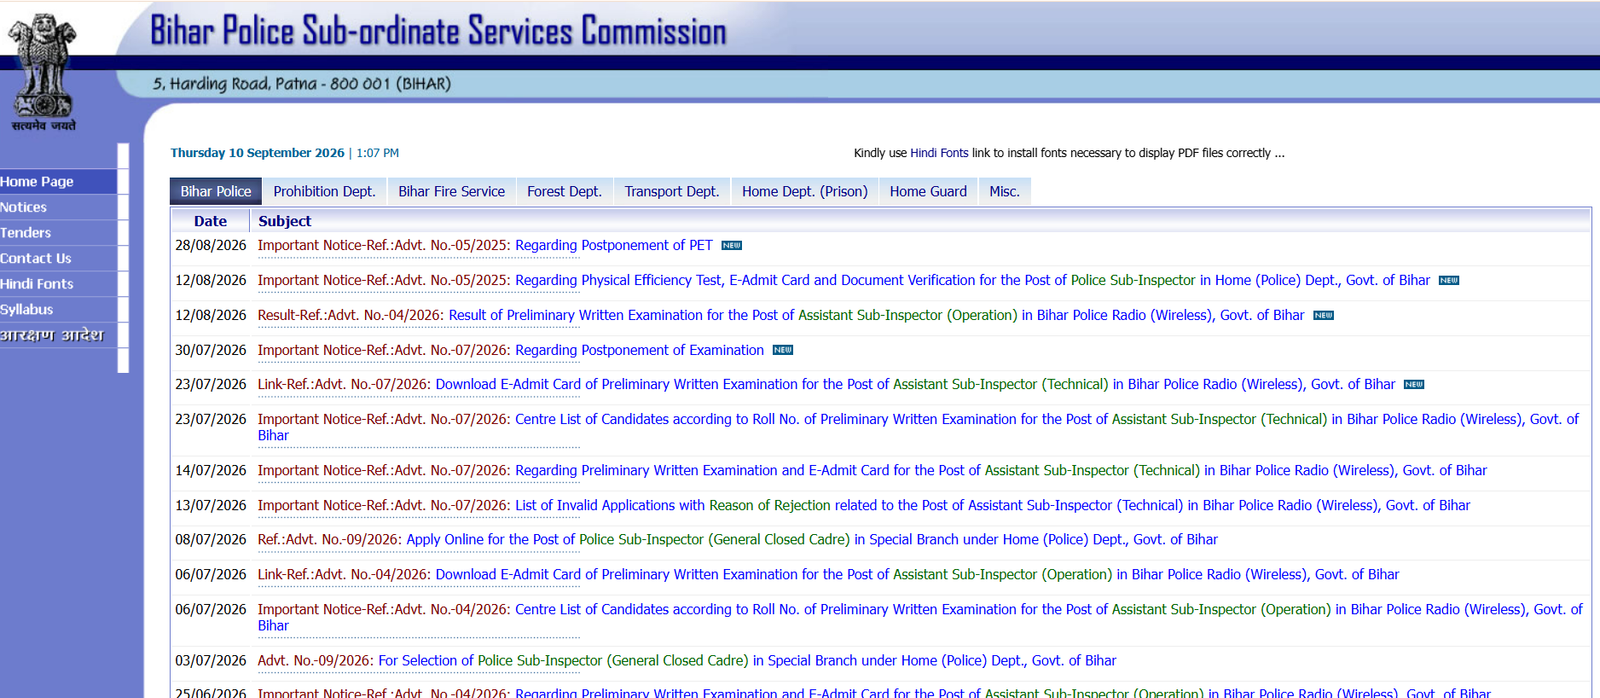Click date cell 30/07/2026

pyautogui.click(x=211, y=351)
